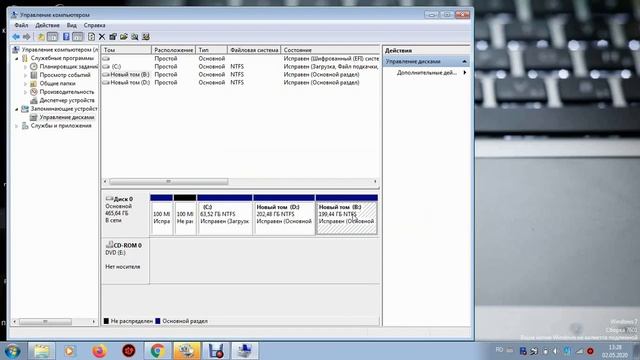Image resolution: width=640 pixels, height=360 pixels.
Task: Sort by Расположение column header
Action: click(173, 50)
